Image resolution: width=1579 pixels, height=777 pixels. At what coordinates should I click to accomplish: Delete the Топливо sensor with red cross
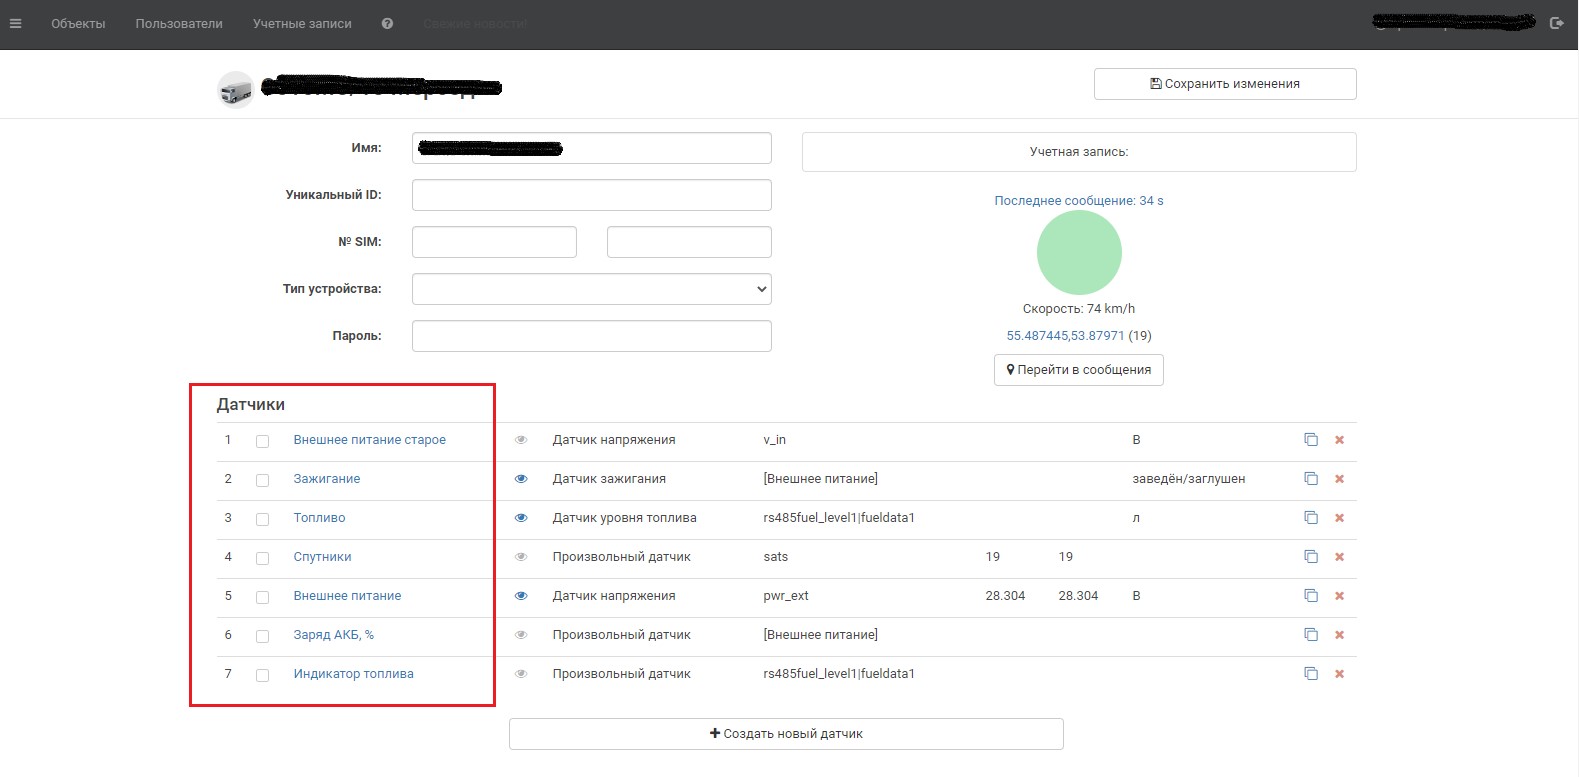pyautogui.click(x=1339, y=518)
